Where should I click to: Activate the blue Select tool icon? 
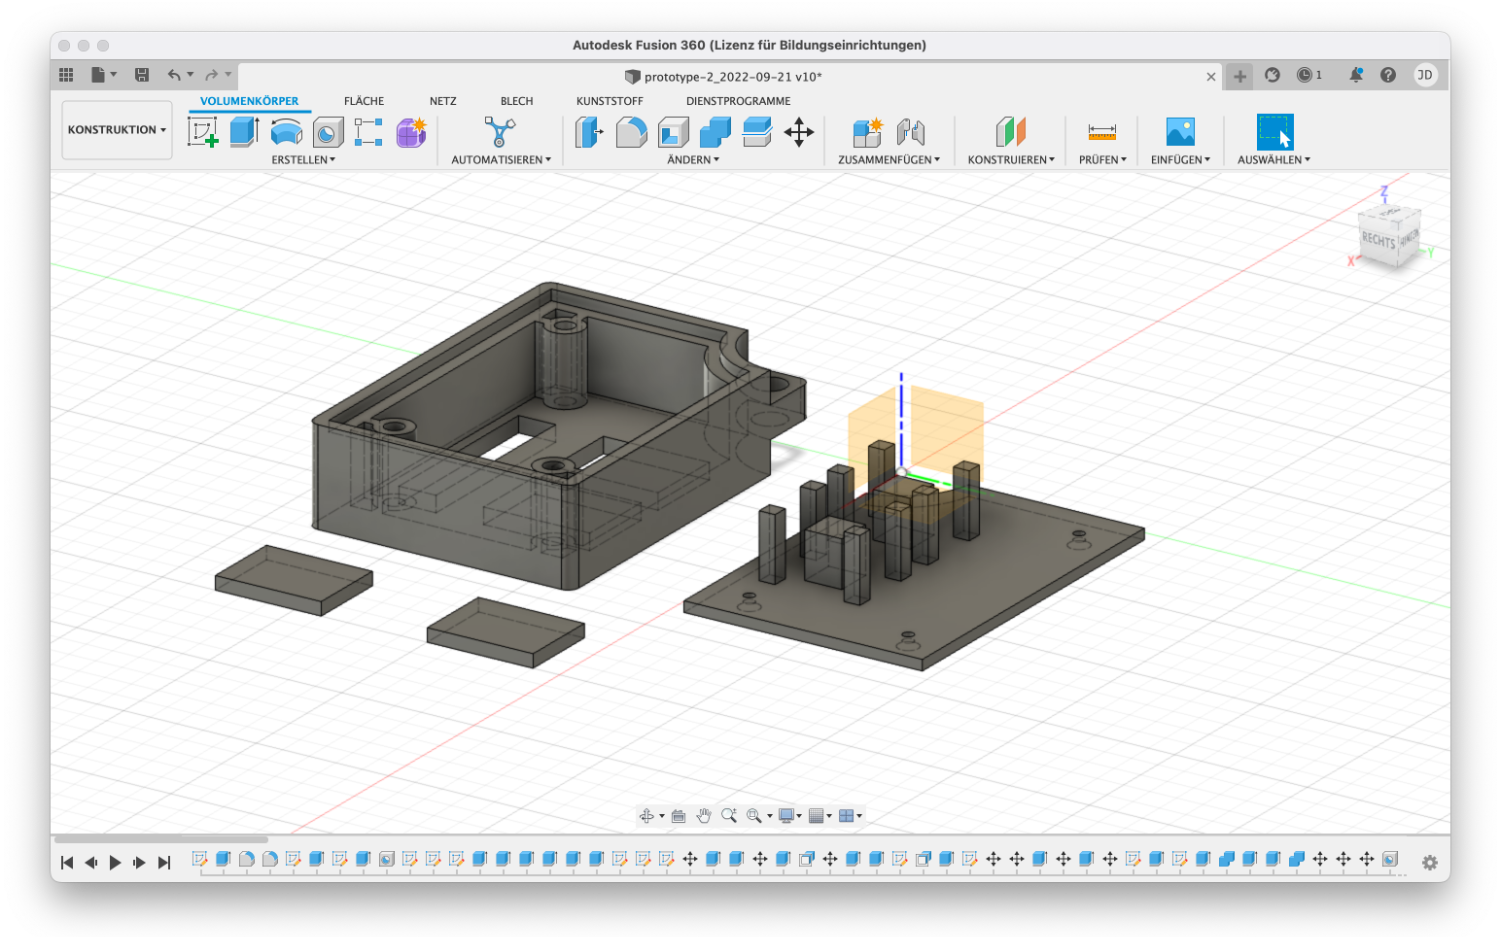coord(1275,132)
